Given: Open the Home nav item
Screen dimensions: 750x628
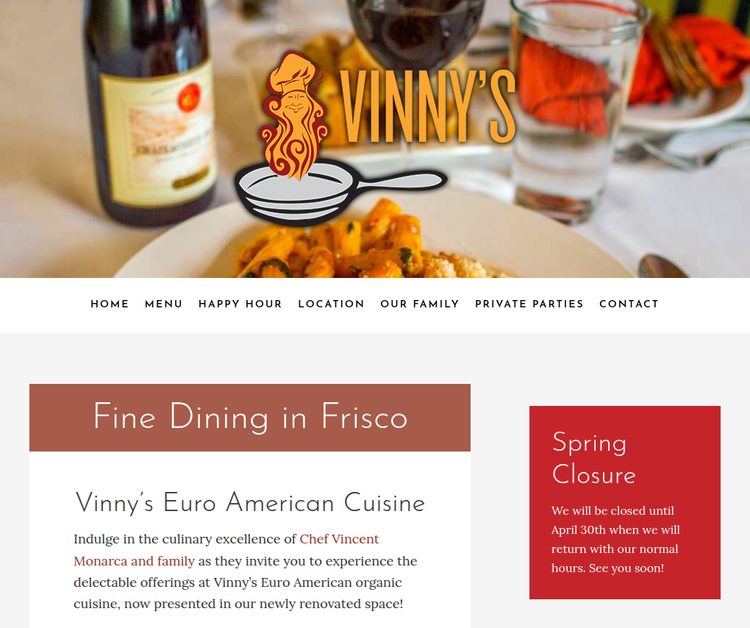Looking at the screenshot, I should tap(110, 304).
